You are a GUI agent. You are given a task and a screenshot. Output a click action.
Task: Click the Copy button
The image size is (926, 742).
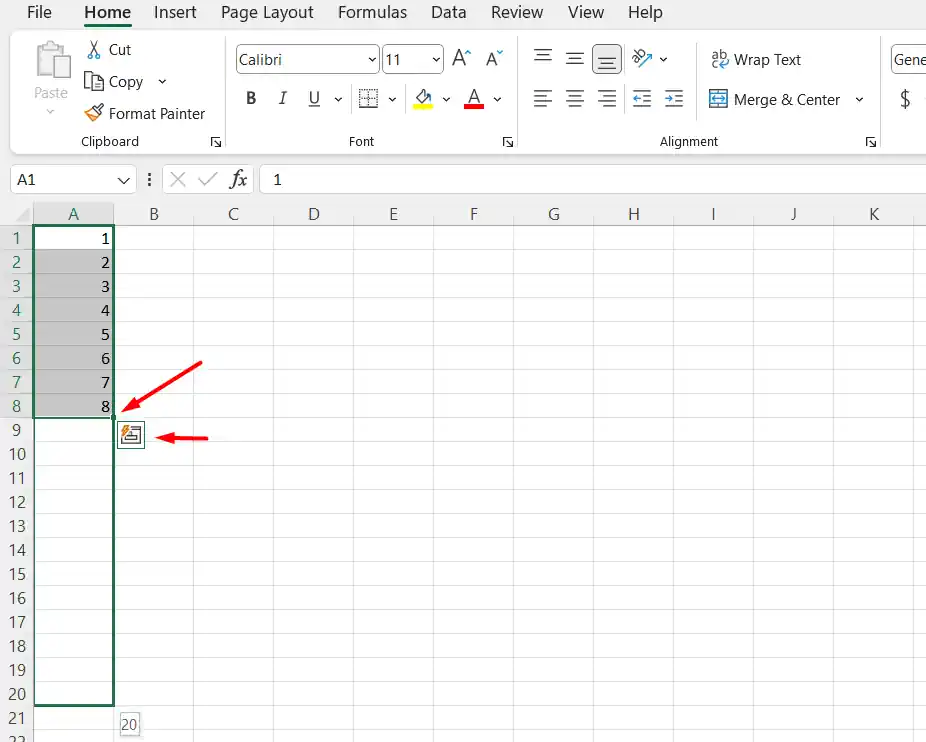[115, 82]
